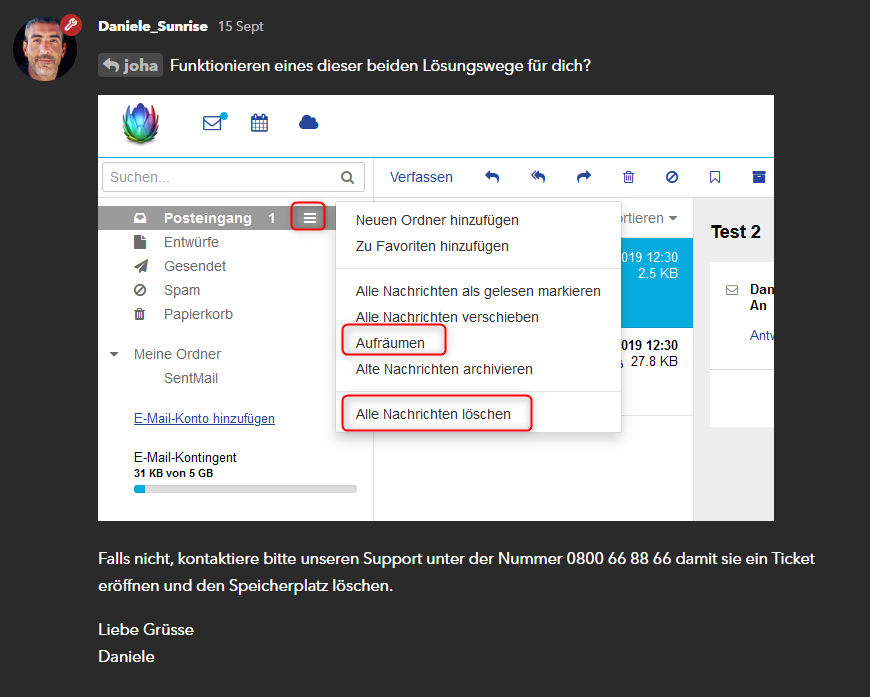Image resolution: width=870 pixels, height=697 pixels.
Task: Click the Verfassen button
Action: [x=421, y=177]
